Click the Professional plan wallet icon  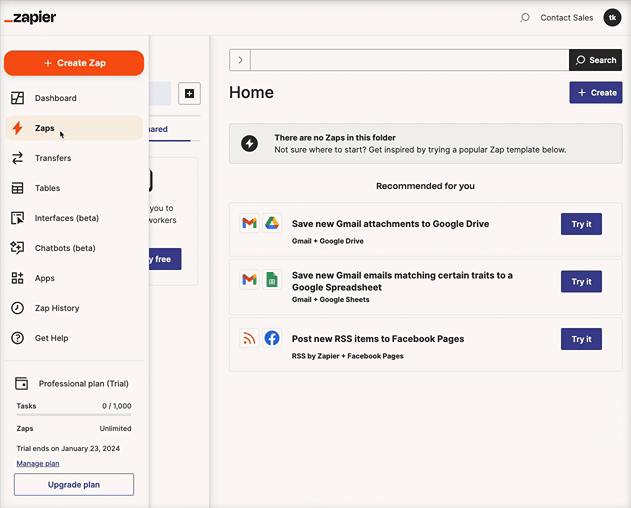click(x=21, y=383)
